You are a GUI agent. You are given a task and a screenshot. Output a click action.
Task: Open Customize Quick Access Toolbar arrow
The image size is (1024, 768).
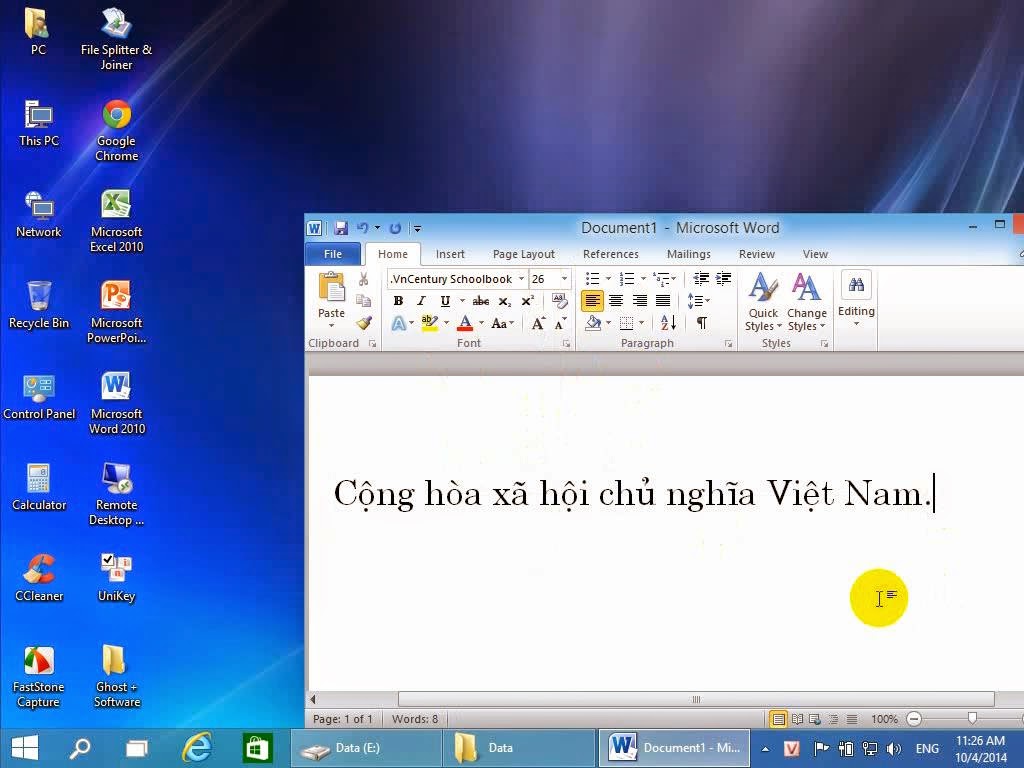pos(417,229)
